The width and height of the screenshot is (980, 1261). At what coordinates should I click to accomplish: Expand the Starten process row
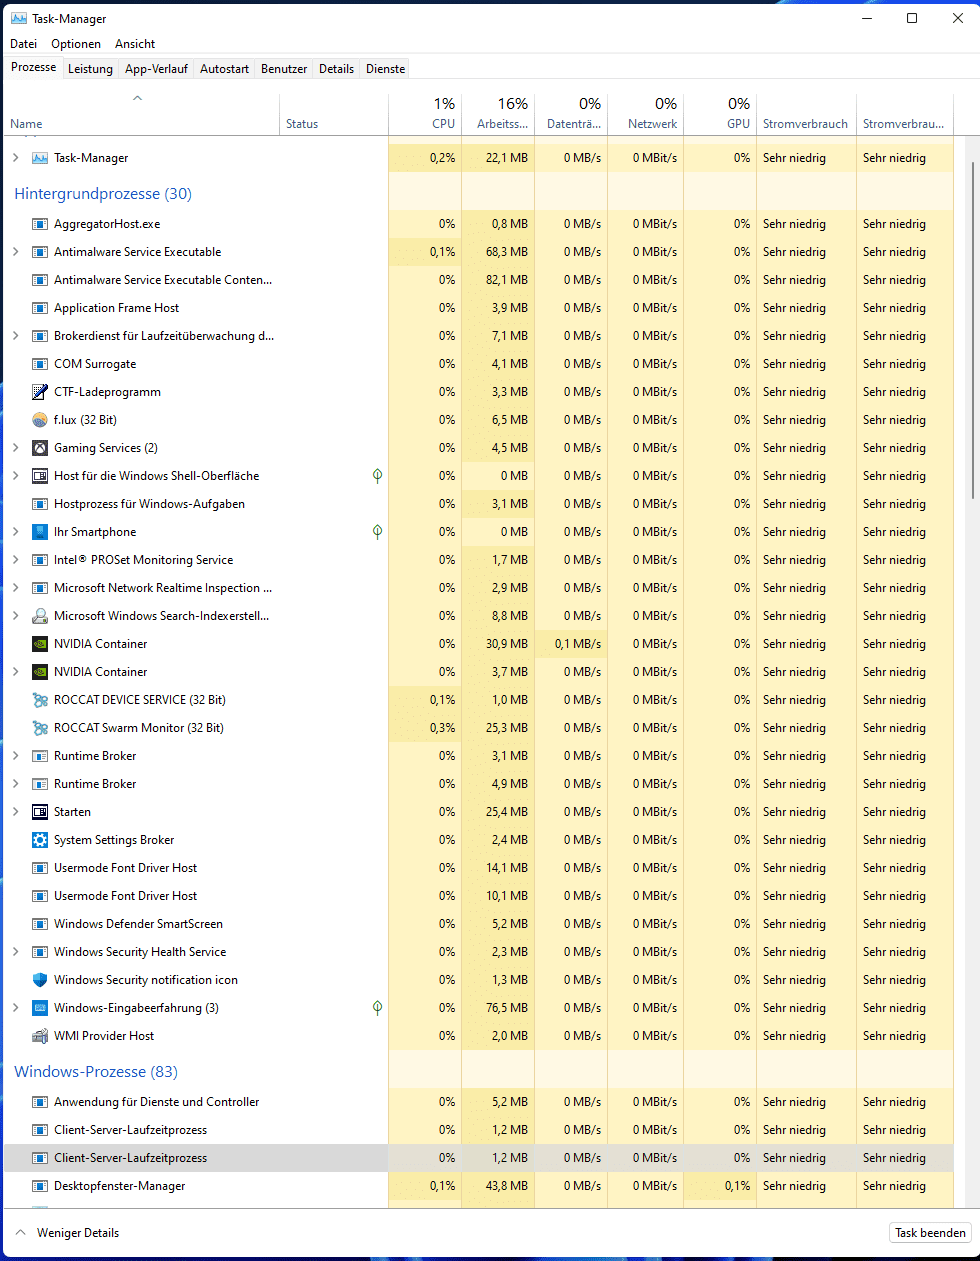click(15, 812)
